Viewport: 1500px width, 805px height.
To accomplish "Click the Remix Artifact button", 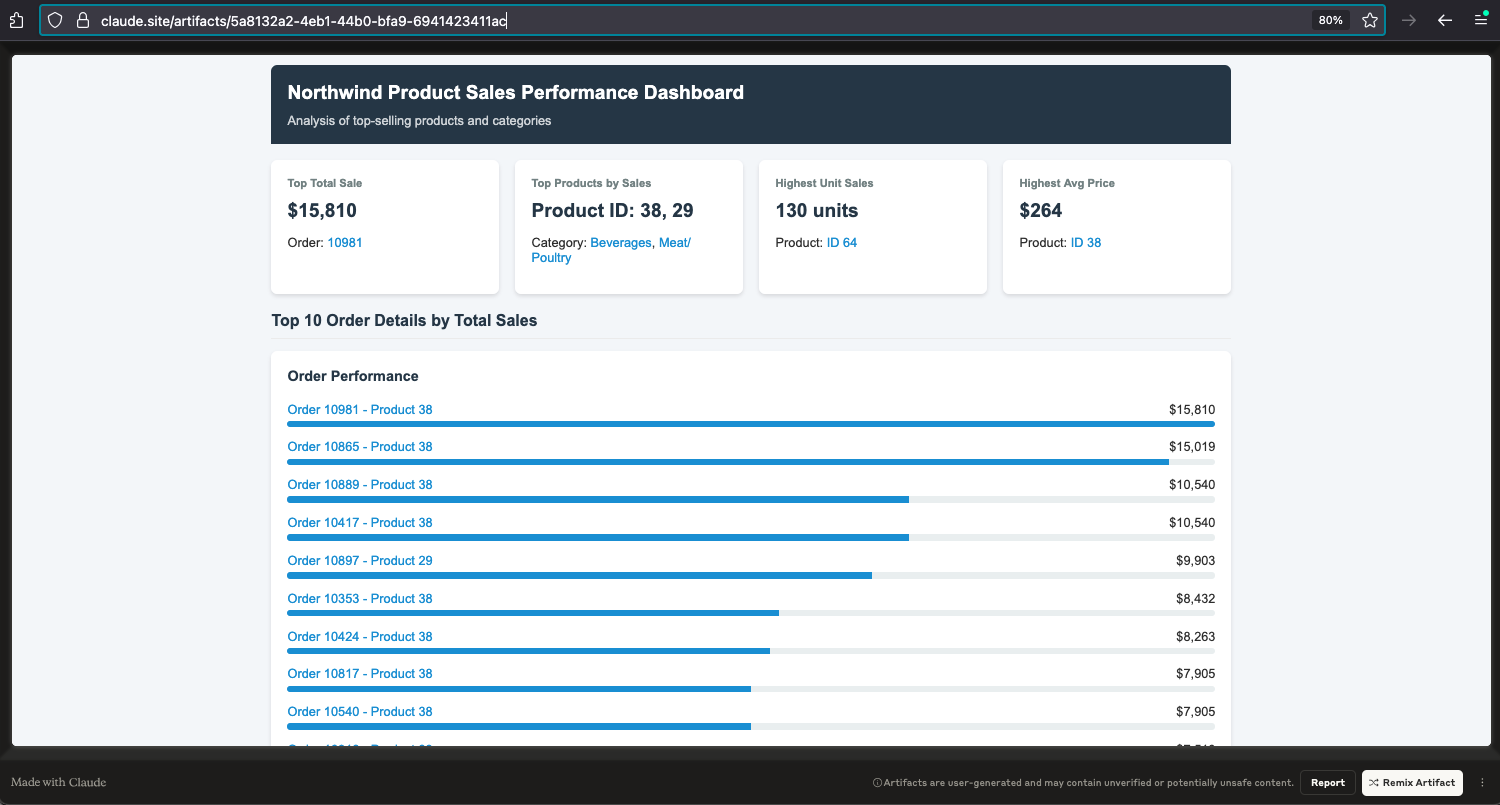I will (x=1412, y=783).
